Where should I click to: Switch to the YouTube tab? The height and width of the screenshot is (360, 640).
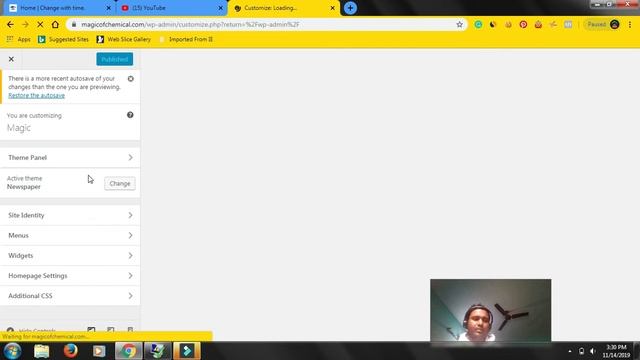[x=171, y=8]
